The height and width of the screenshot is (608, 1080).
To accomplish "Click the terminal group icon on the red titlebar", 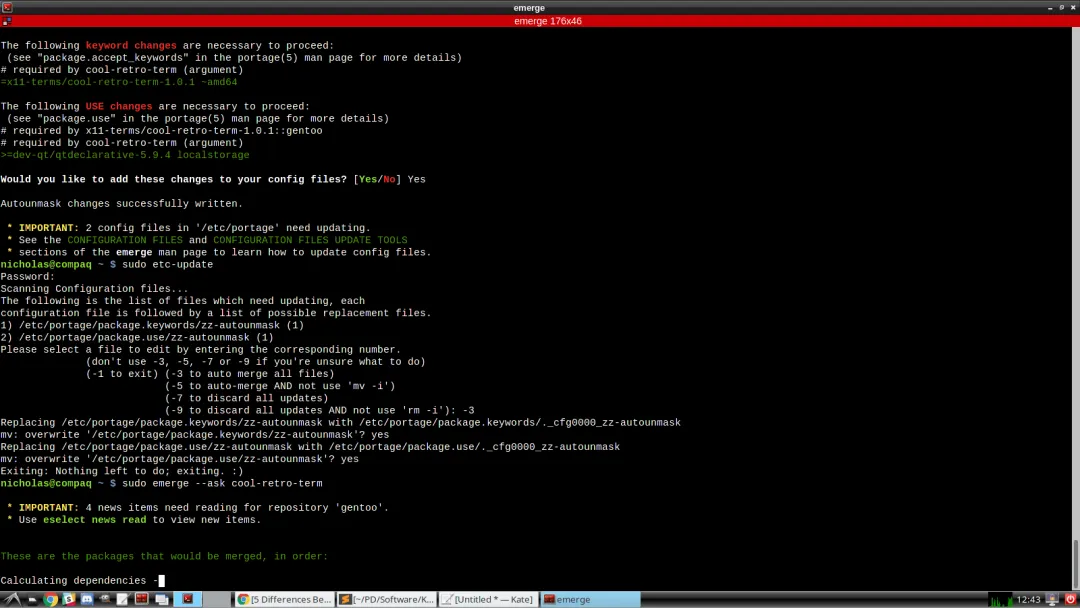I will 6,21.
